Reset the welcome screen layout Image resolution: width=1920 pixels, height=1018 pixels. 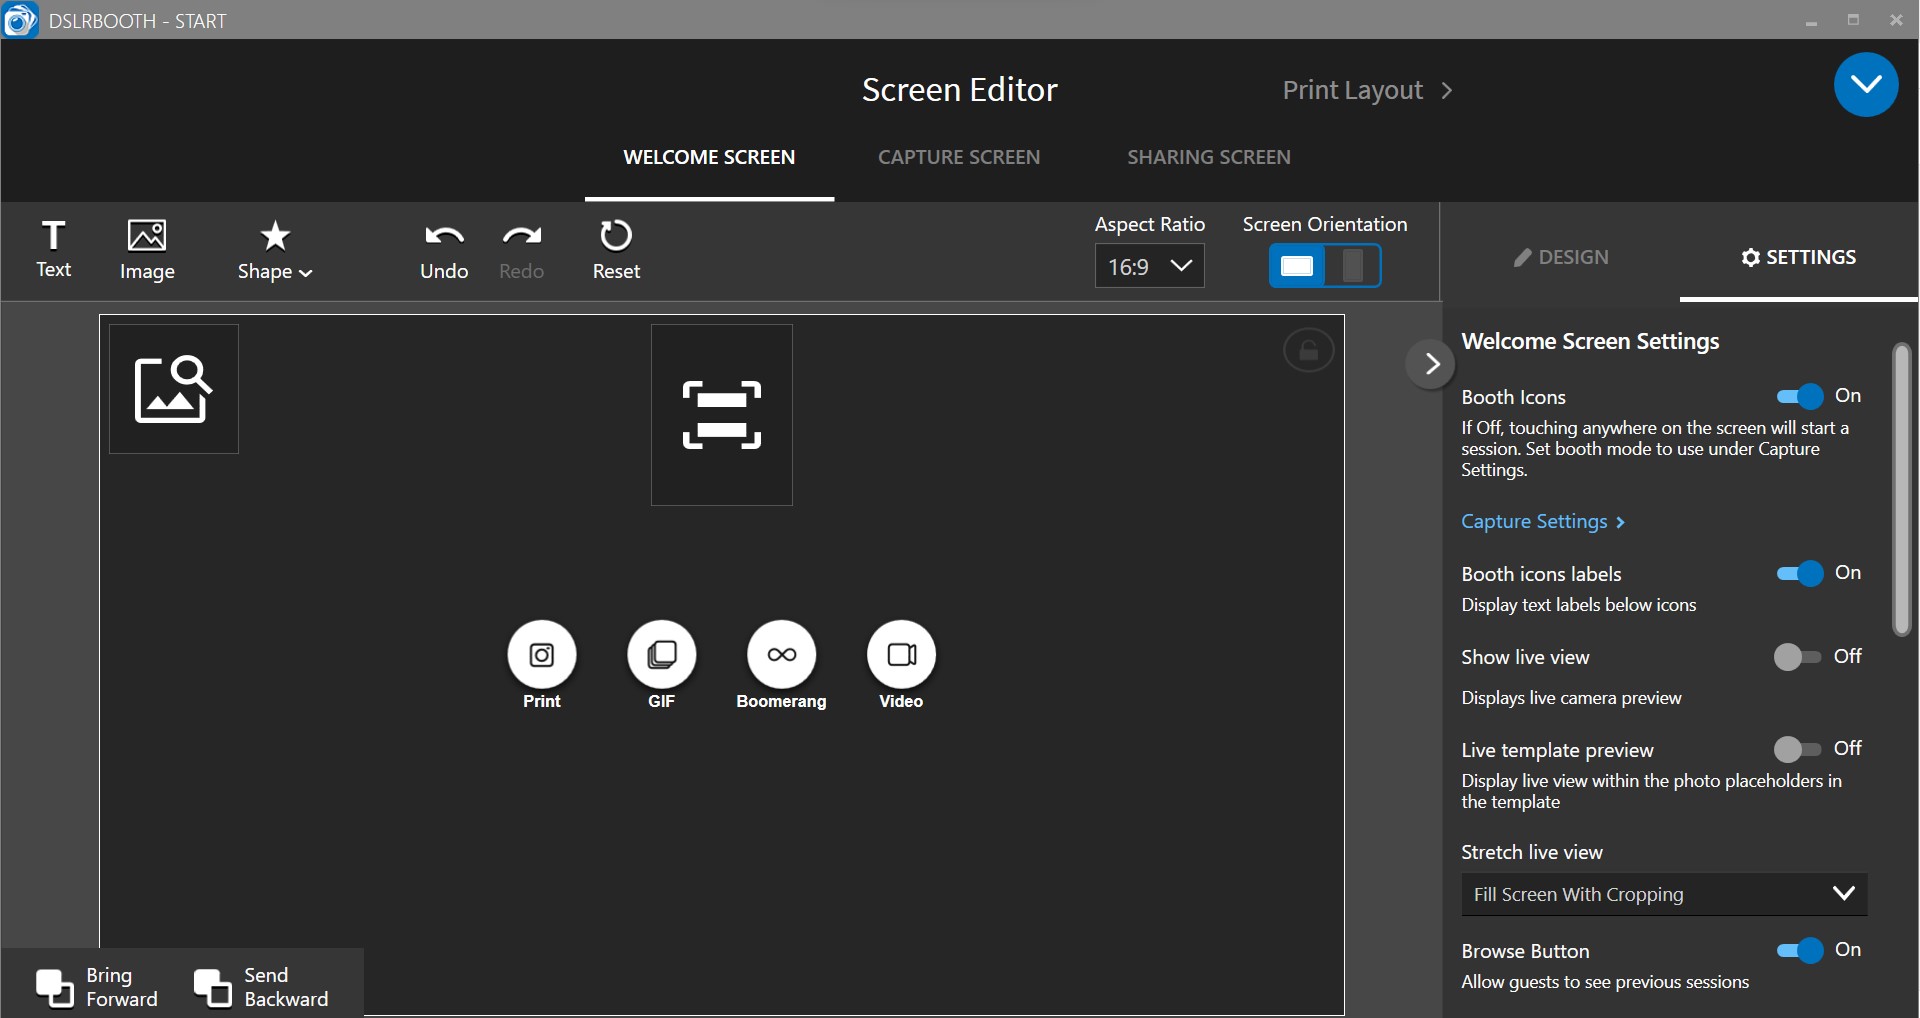pos(616,248)
